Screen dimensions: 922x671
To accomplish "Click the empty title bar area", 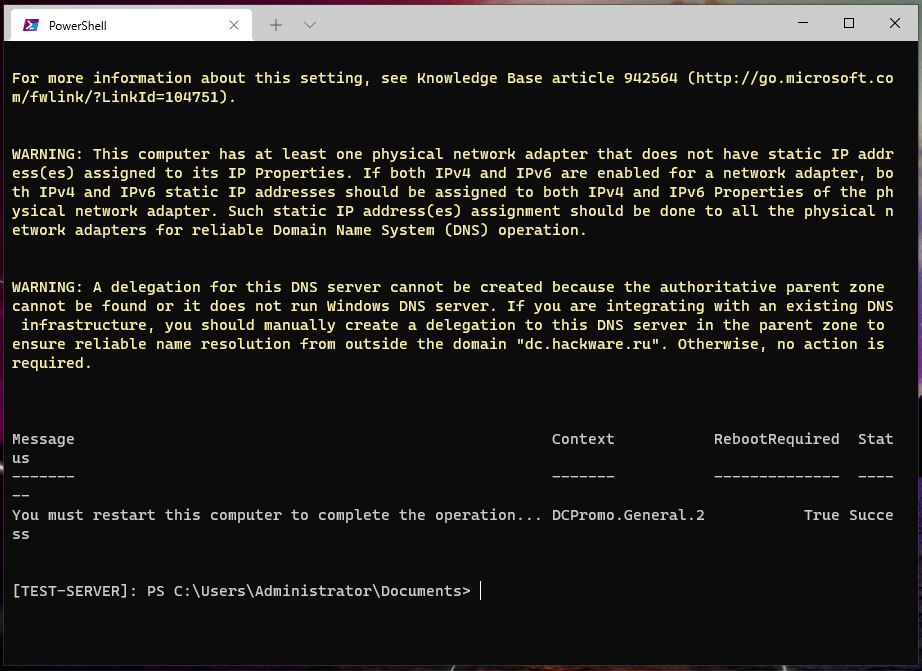I will (550, 24).
